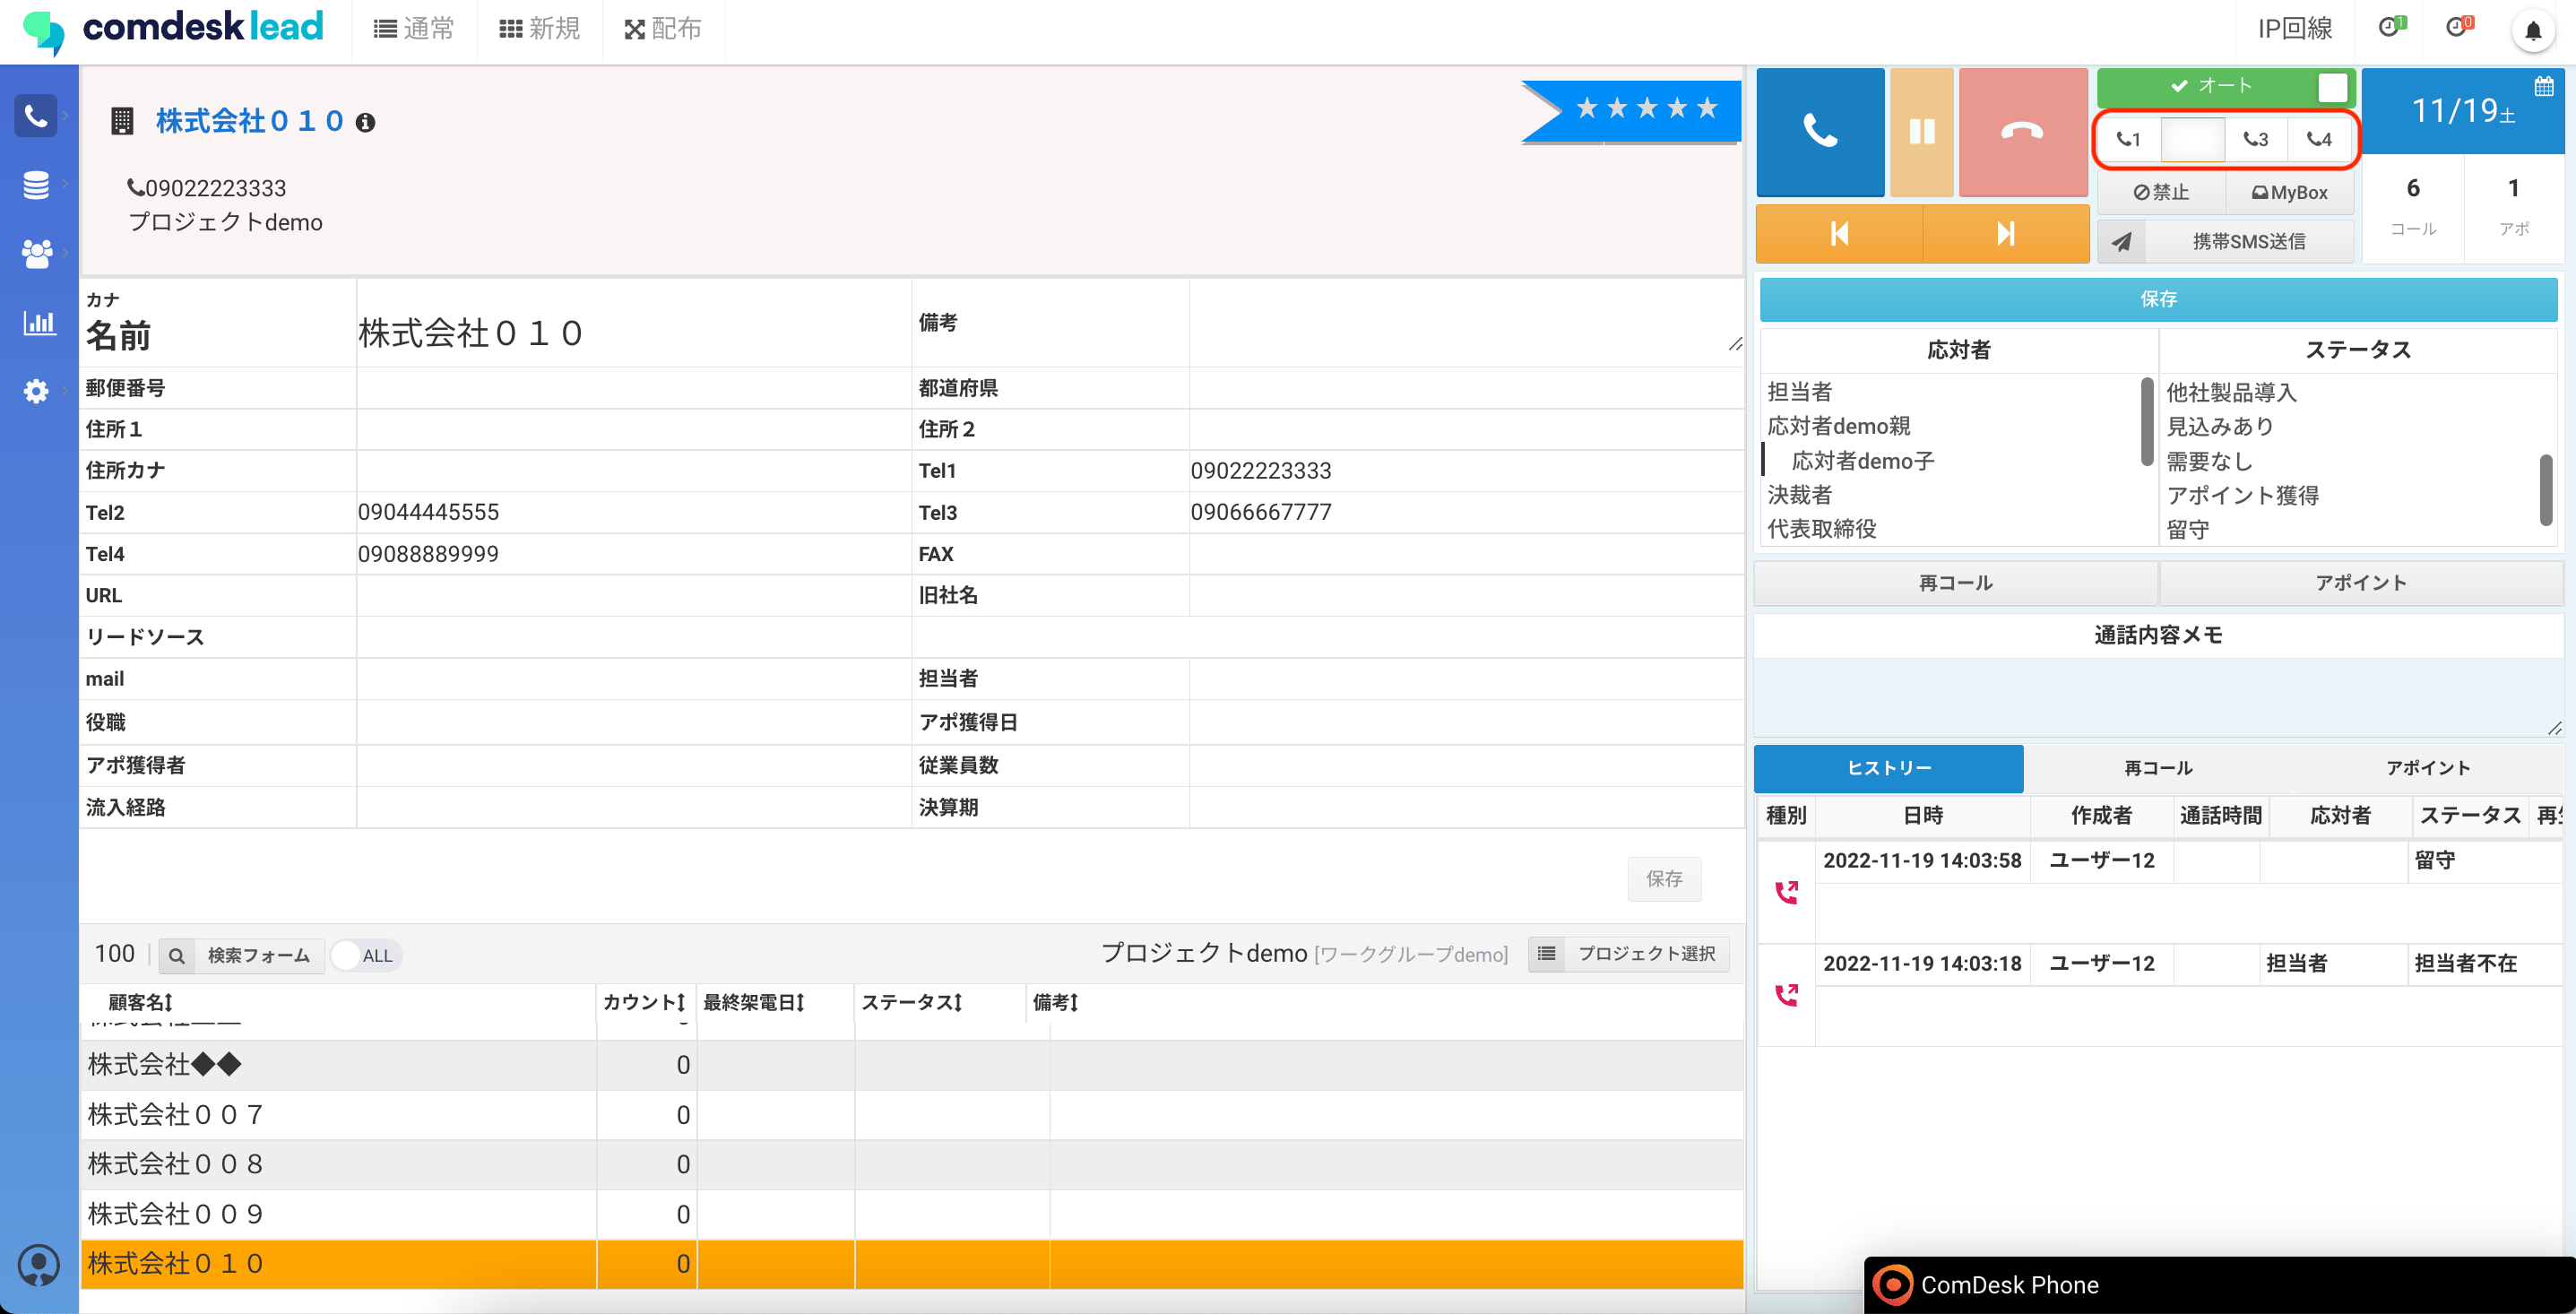Open the green-badge clock reminder icon

point(2391,27)
